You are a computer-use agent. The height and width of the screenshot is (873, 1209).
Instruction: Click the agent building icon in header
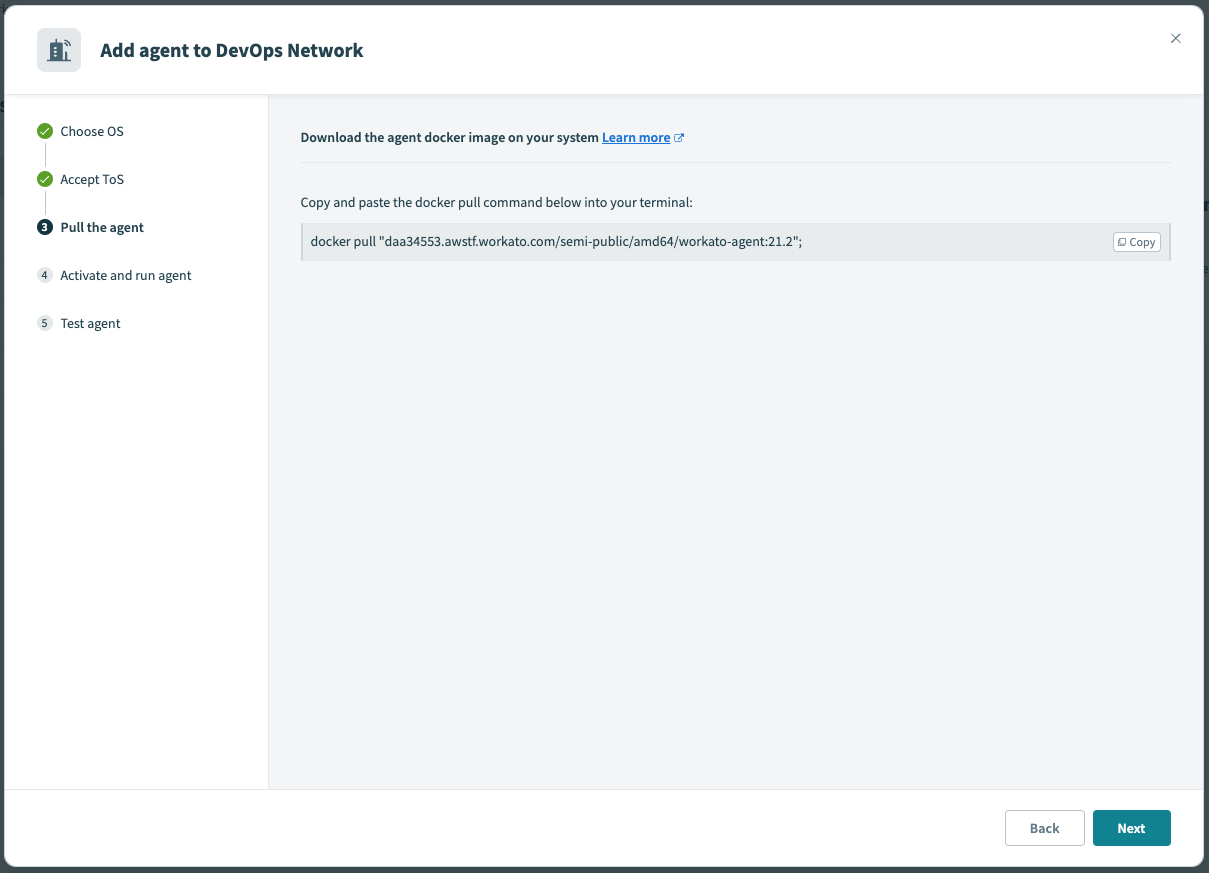coord(59,50)
